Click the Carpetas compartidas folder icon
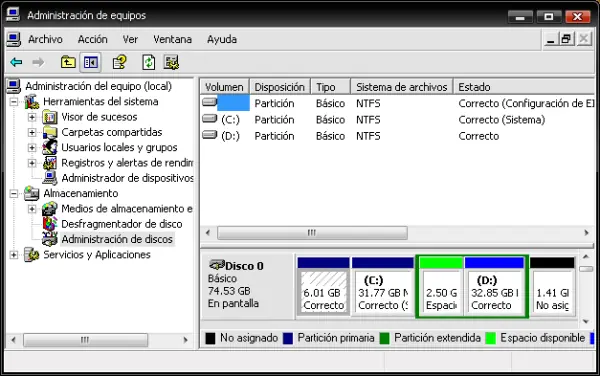 pos(50,132)
